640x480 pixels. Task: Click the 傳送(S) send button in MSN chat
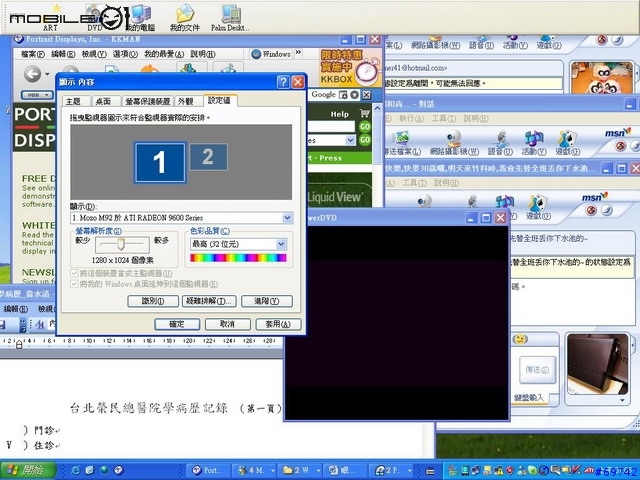[x=537, y=370]
